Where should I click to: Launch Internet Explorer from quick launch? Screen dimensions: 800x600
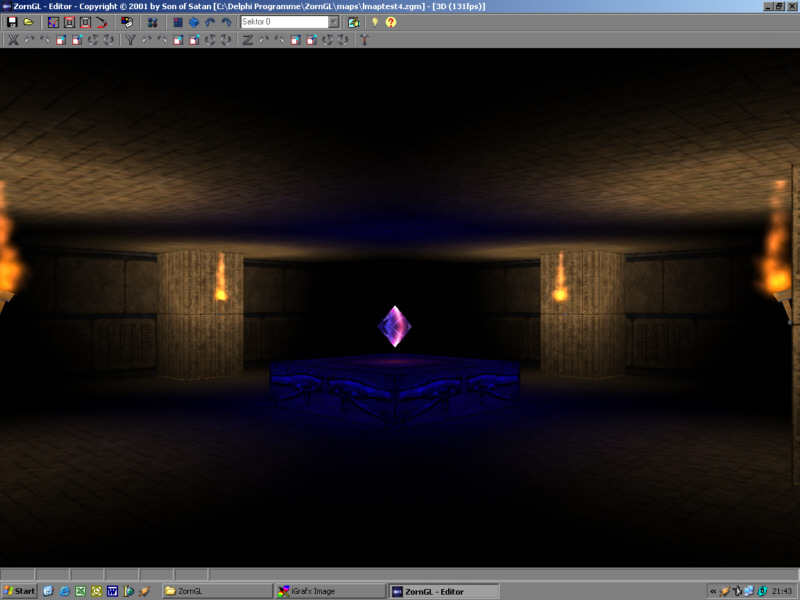click(x=64, y=591)
